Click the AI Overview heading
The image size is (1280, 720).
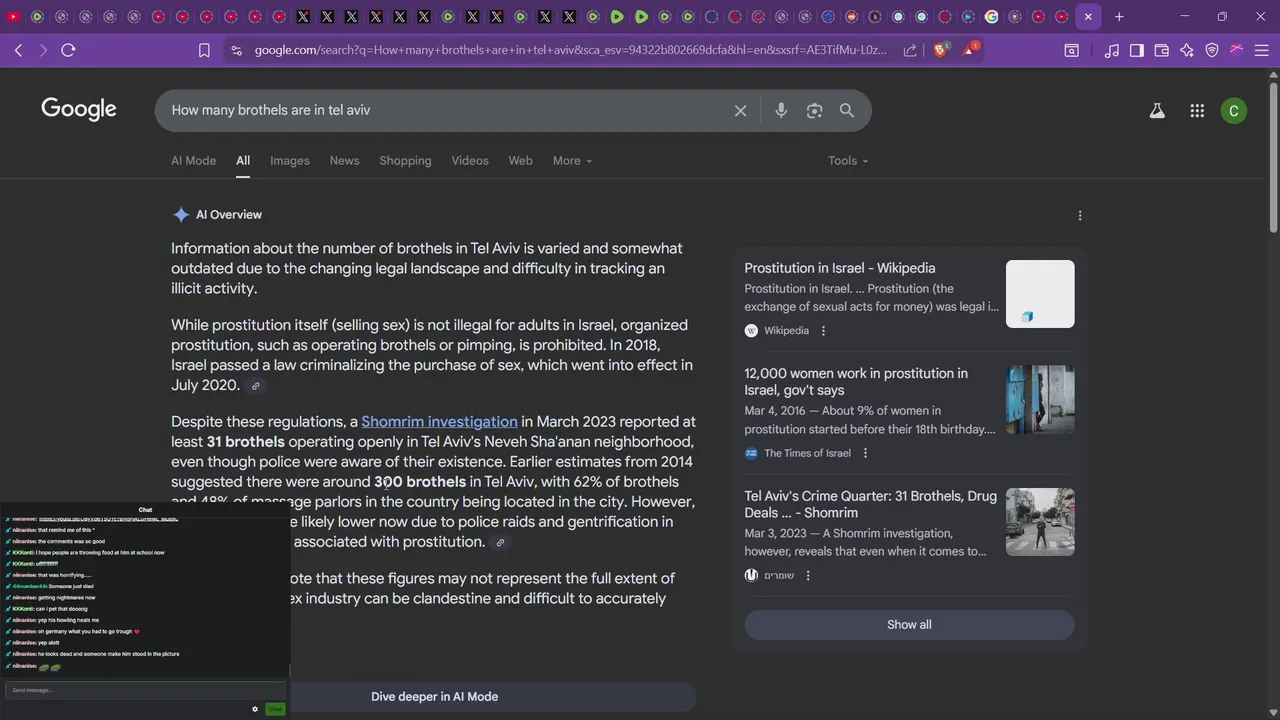[229, 215]
